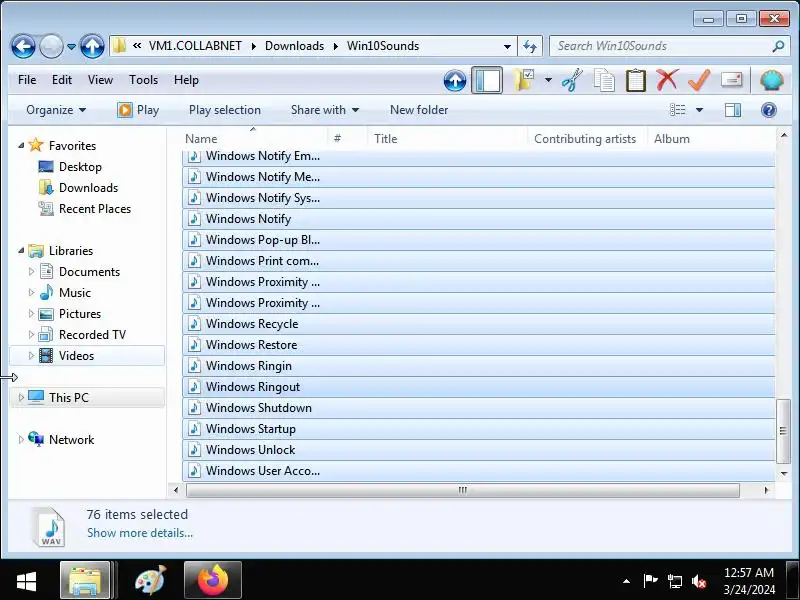
Task: Sort by Contributing artists column header
Action: [x=587, y=139]
